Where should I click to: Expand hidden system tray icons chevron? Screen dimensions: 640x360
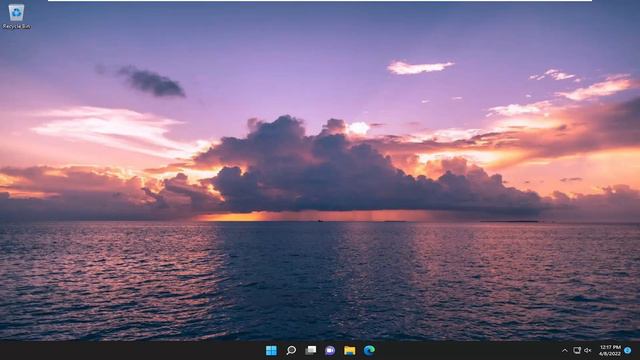[x=564, y=350]
